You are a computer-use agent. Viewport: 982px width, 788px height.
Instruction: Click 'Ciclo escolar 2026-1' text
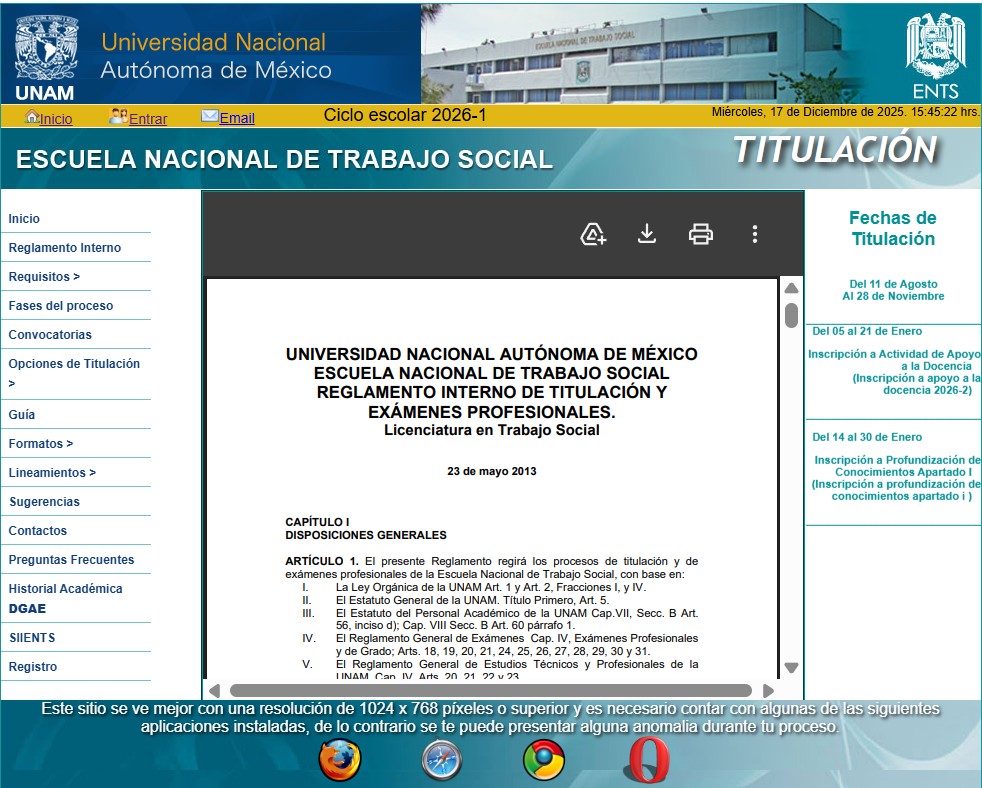(x=405, y=115)
